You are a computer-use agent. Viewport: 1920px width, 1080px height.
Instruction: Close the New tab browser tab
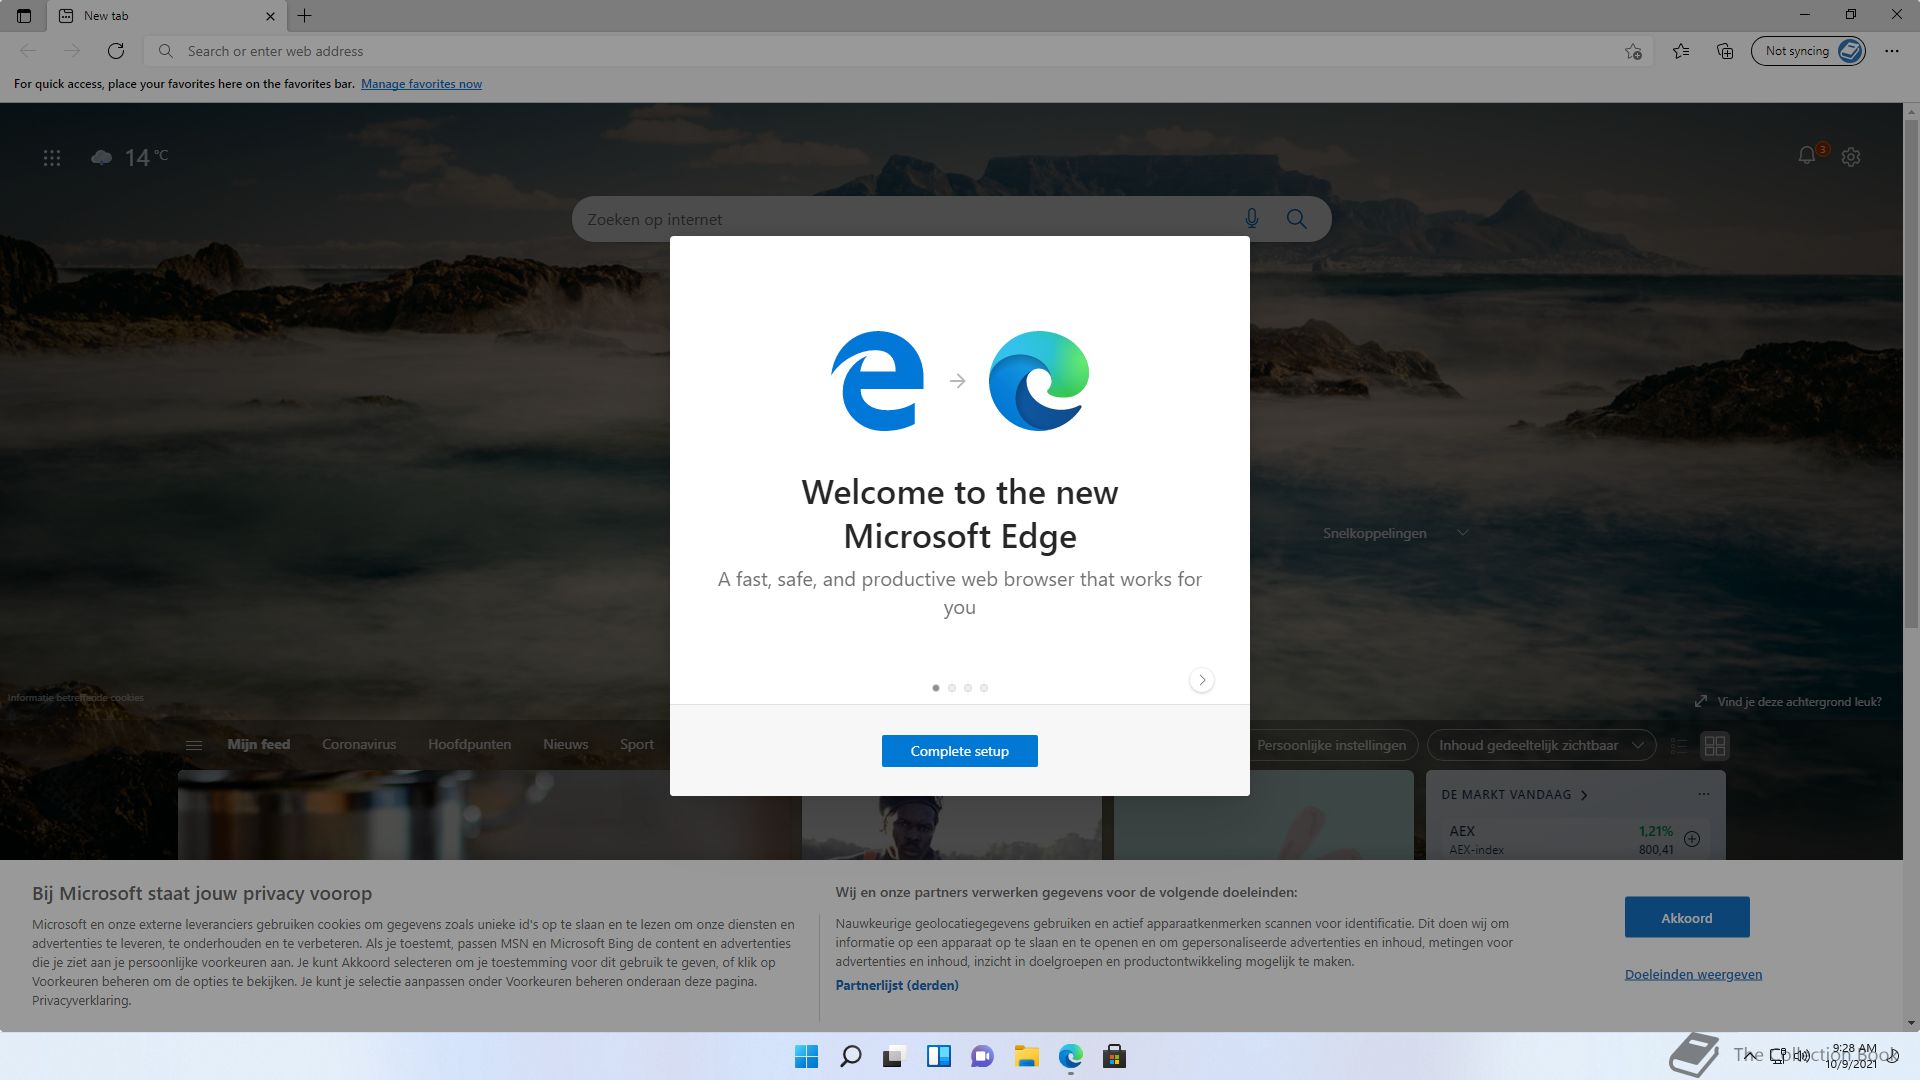pyautogui.click(x=270, y=16)
